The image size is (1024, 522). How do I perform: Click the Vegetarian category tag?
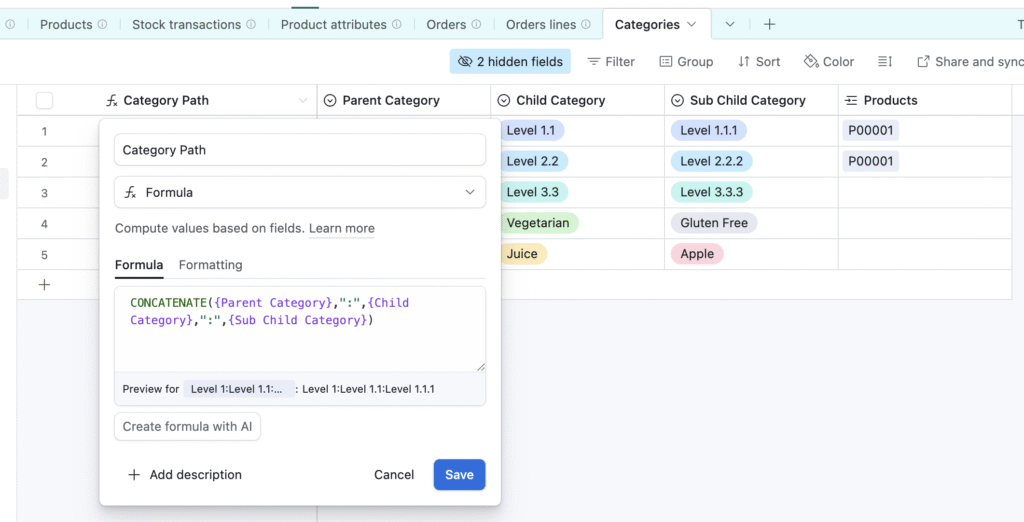point(537,223)
